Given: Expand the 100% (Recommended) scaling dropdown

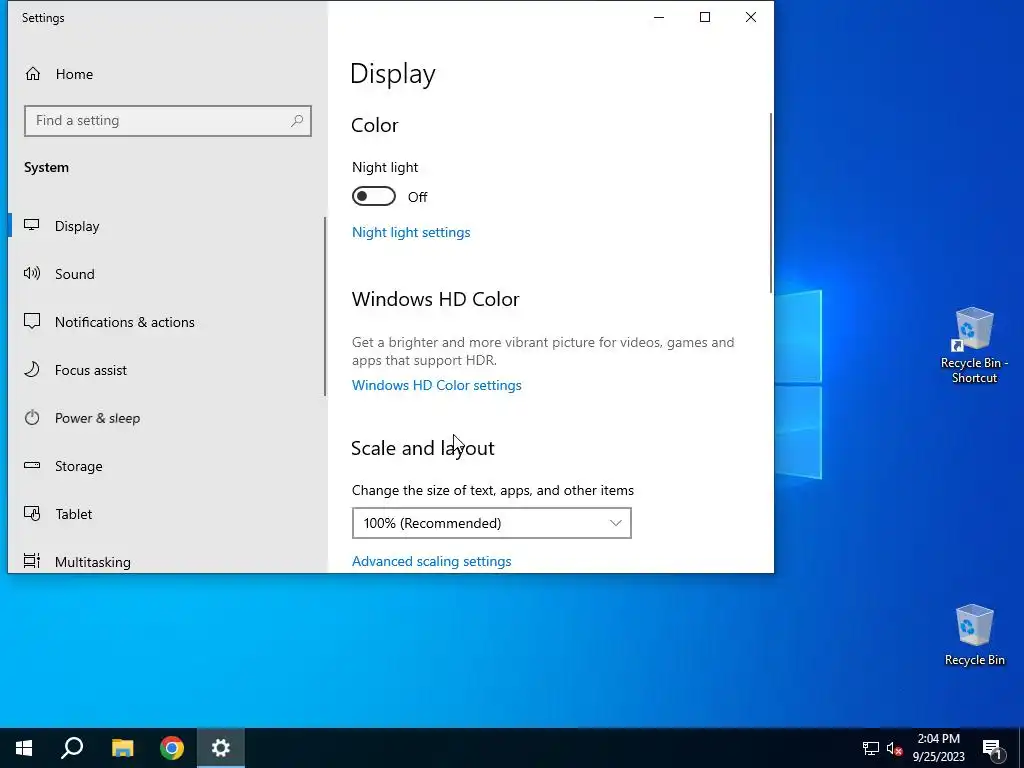Looking at the screenshot, I should 492,523.
